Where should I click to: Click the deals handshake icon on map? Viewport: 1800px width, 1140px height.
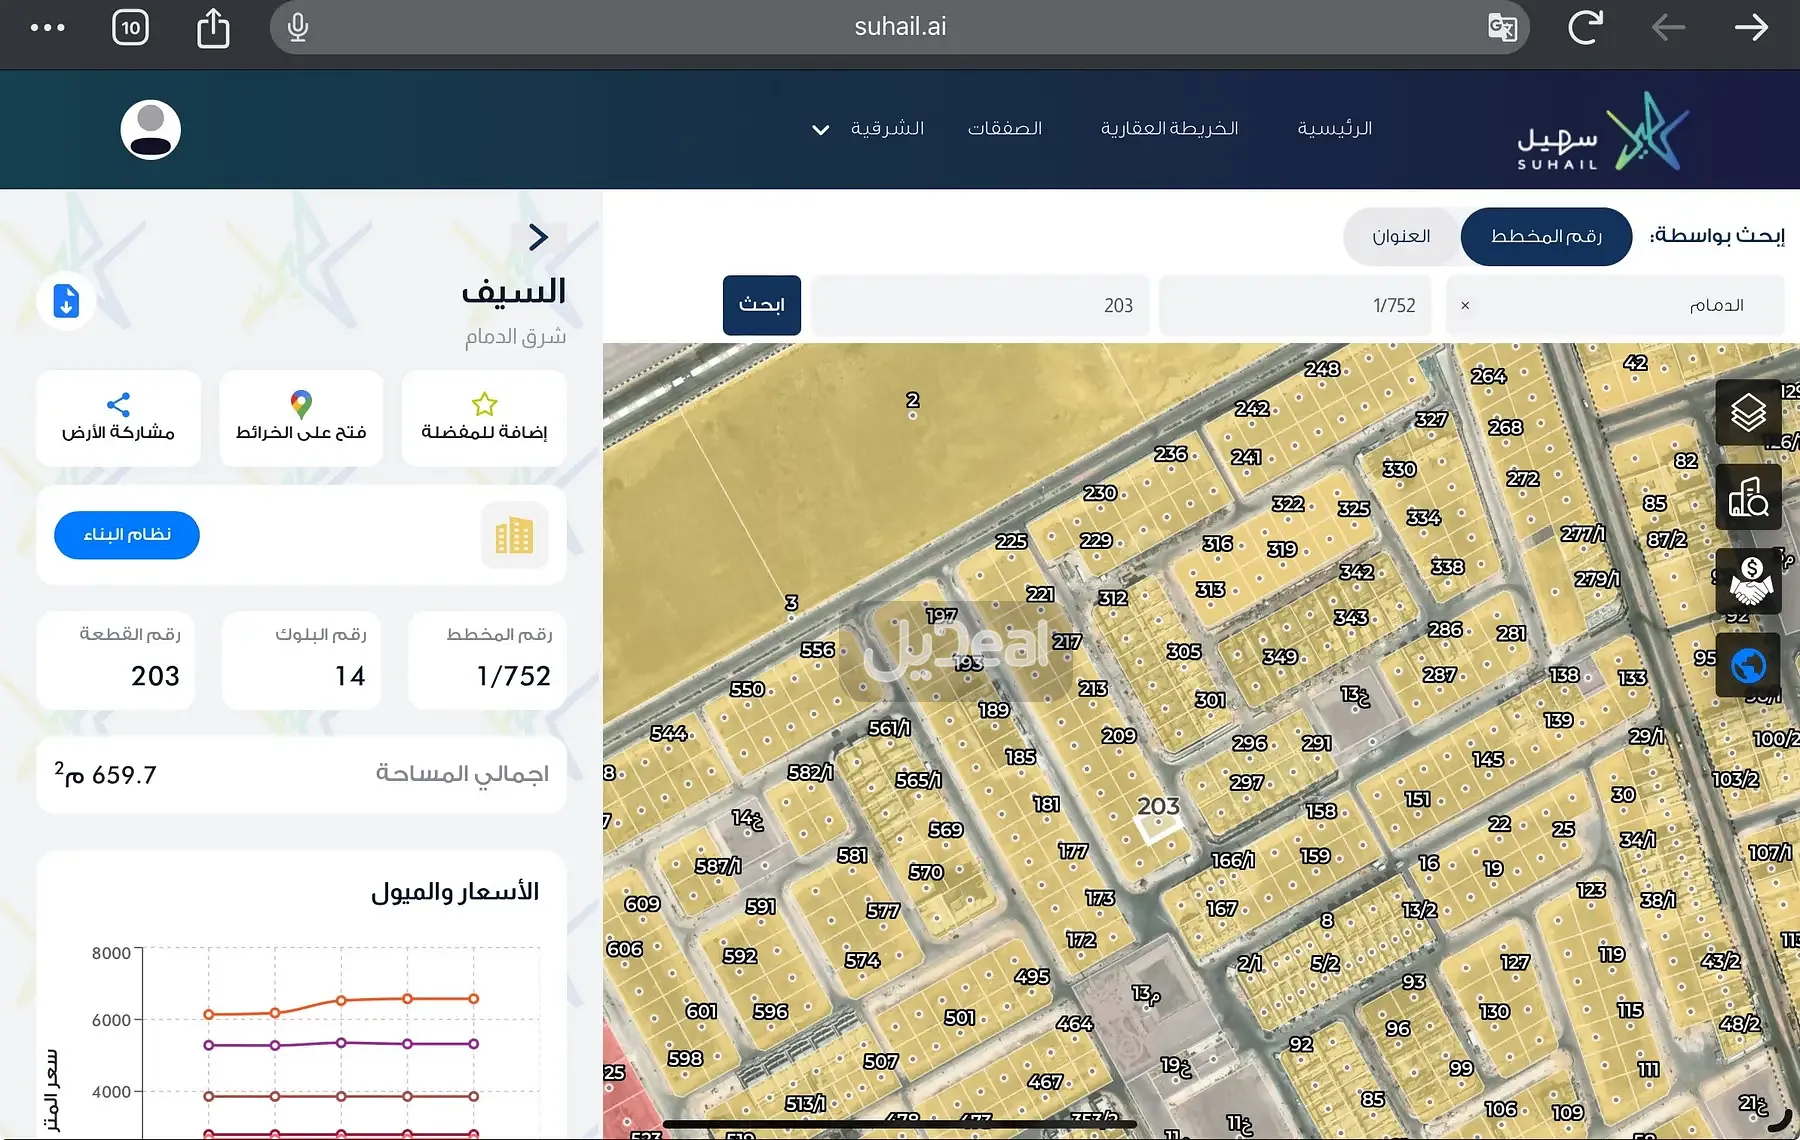1748,581
